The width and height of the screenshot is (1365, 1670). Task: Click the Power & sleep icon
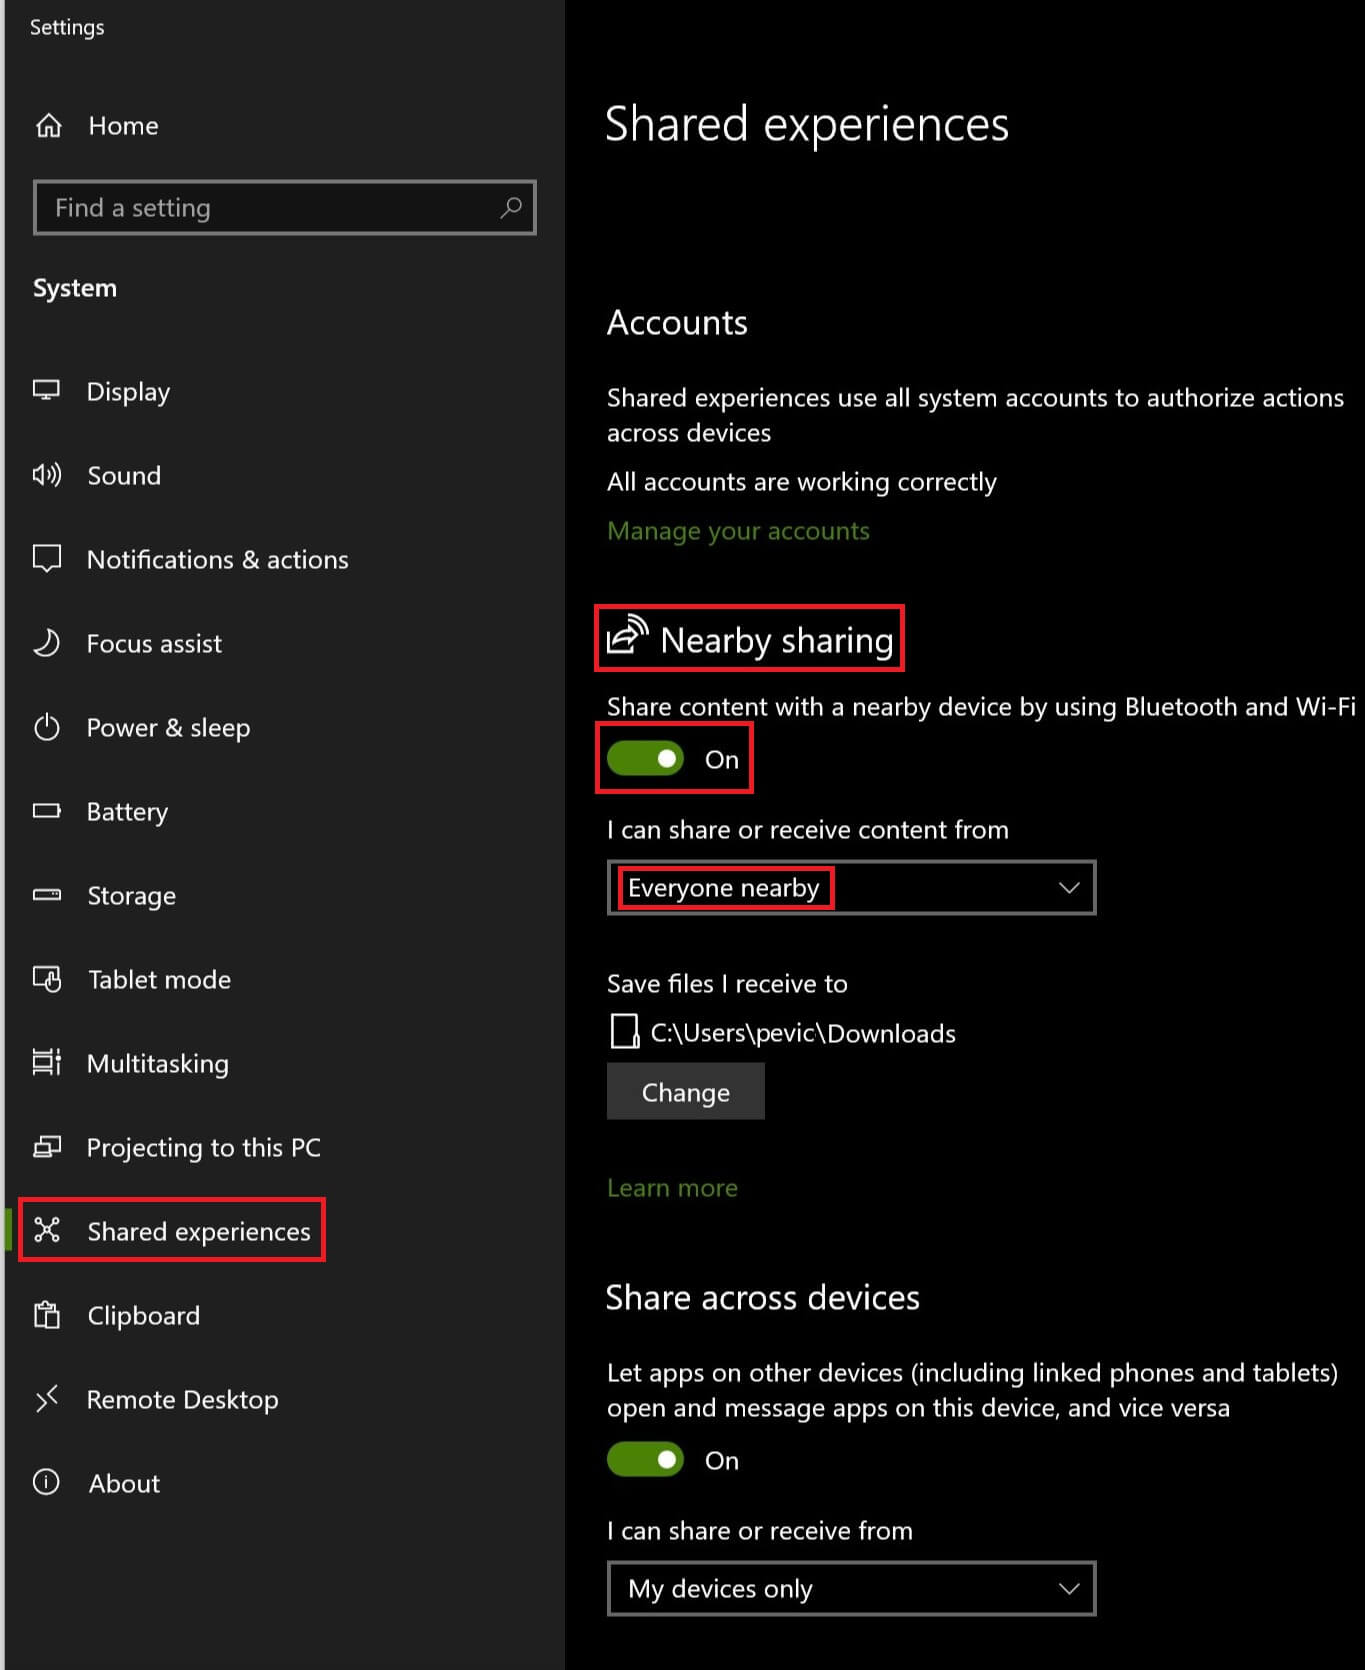pos(47,726)
